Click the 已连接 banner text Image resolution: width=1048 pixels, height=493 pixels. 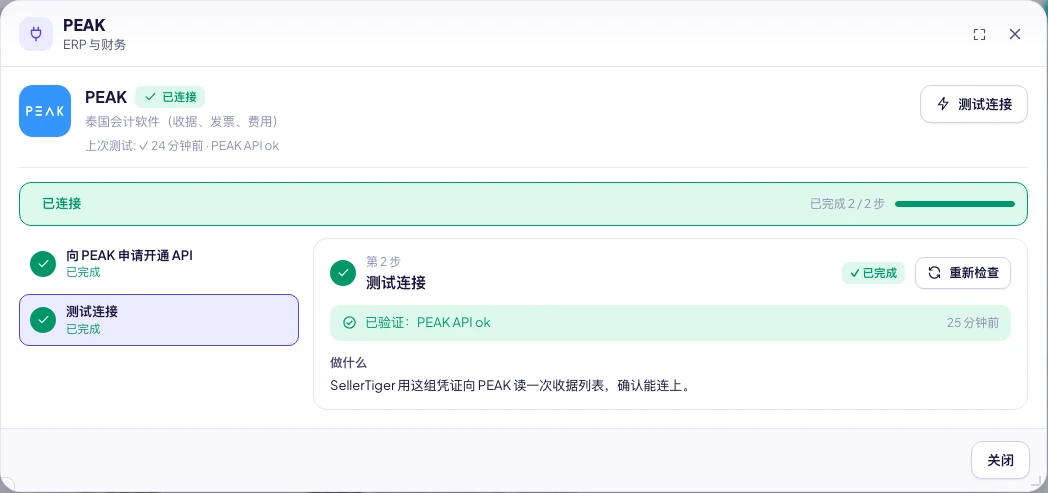(x=61, y=204)
